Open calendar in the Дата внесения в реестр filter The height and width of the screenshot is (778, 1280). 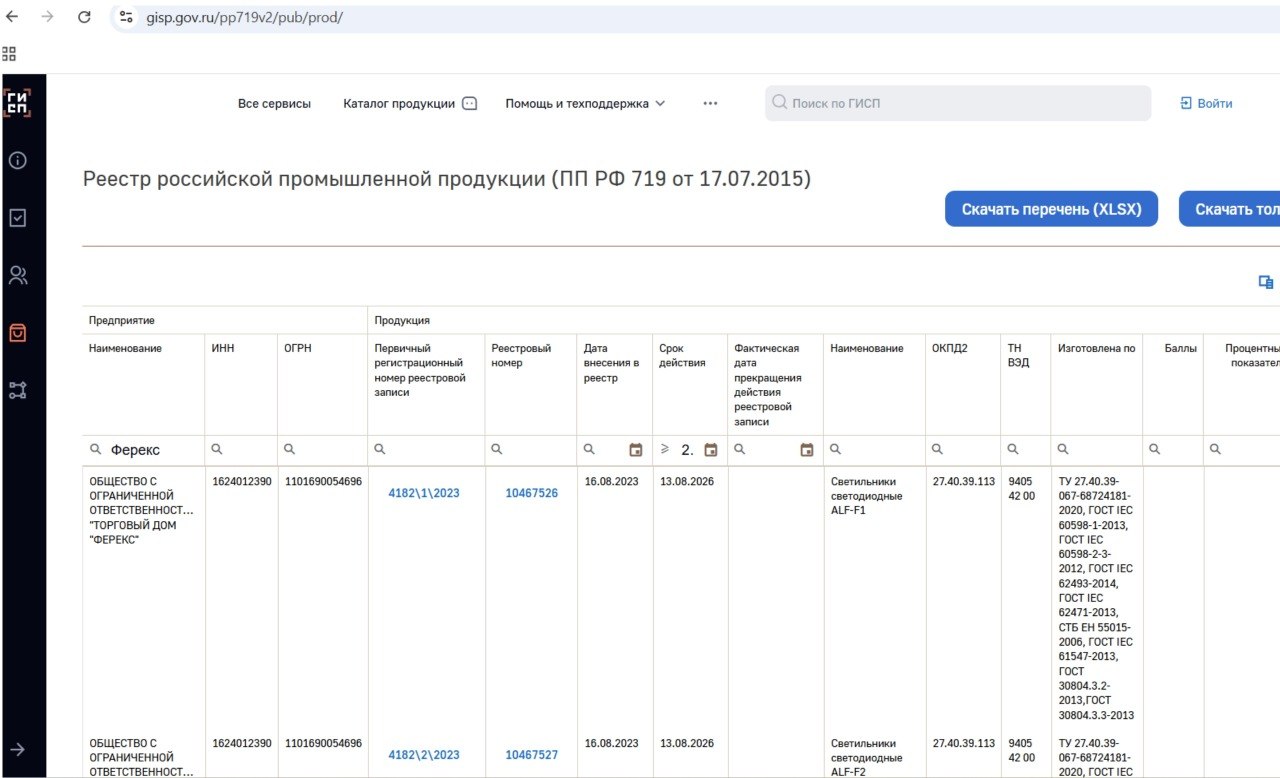click(635, 450)
